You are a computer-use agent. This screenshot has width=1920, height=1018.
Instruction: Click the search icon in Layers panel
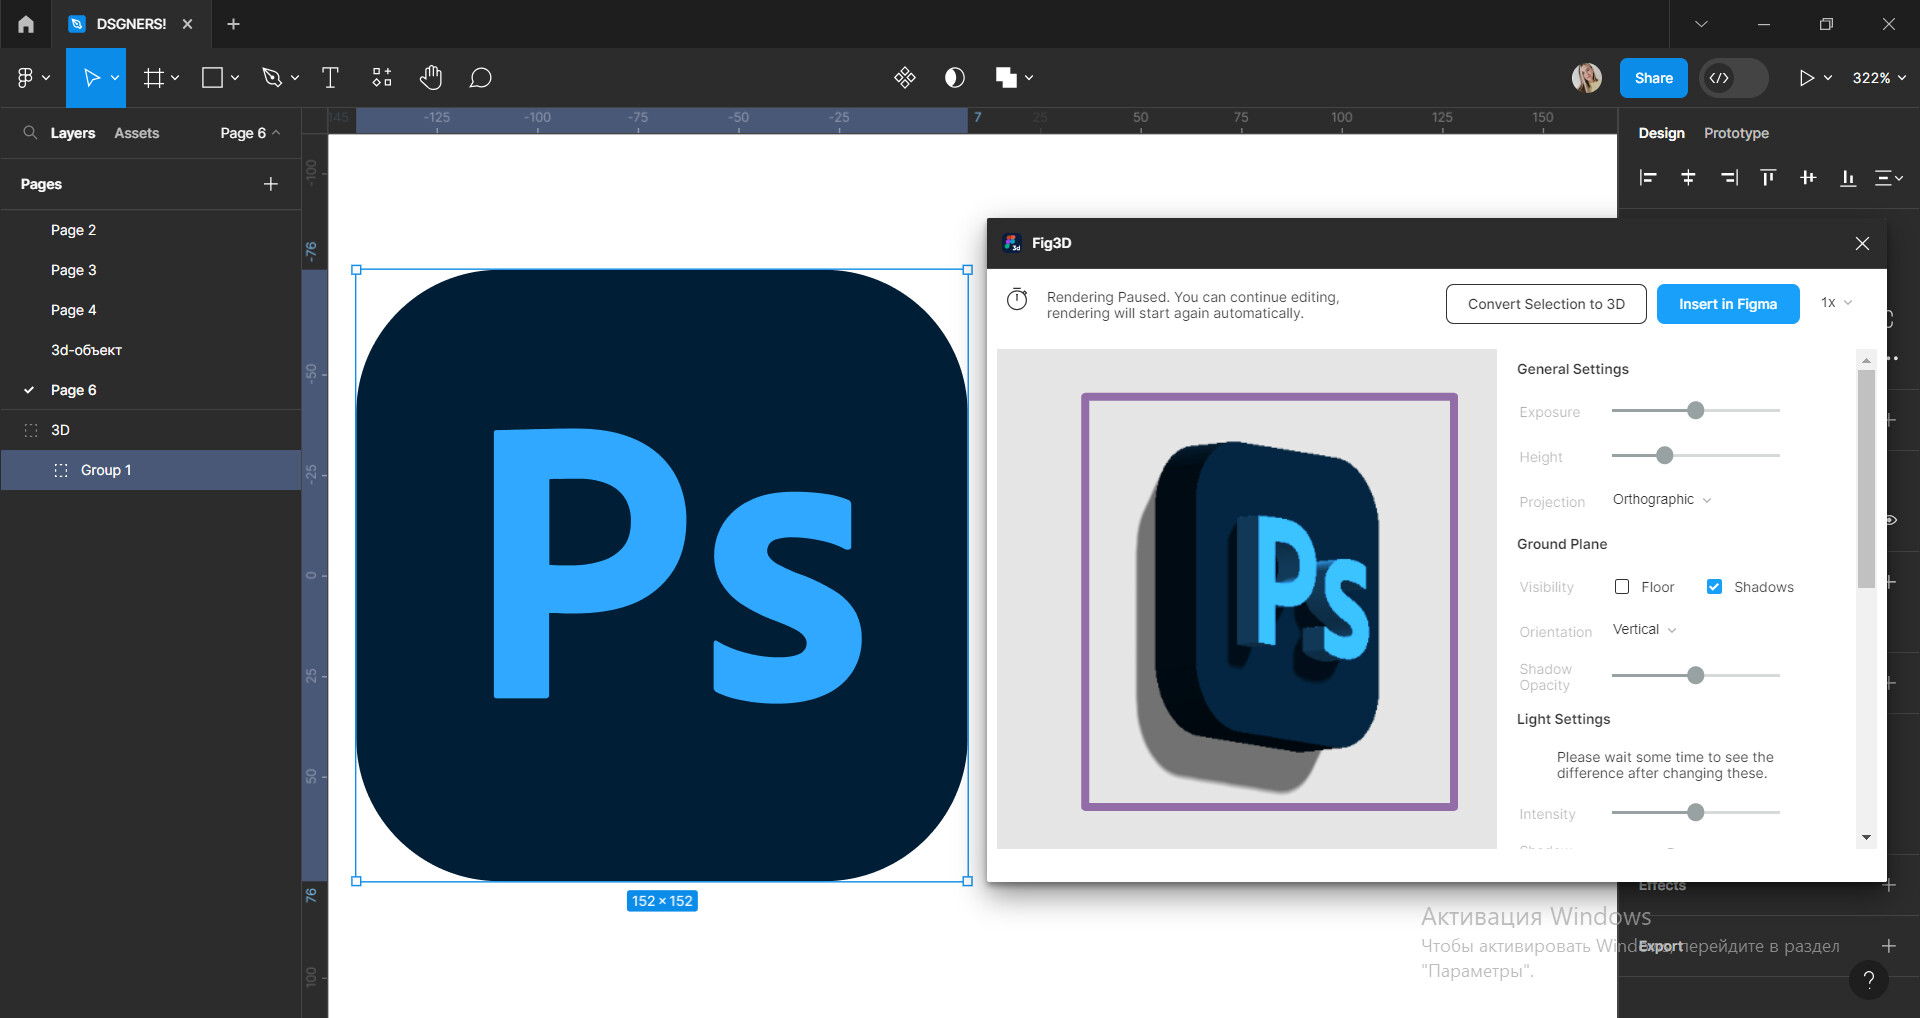[x=30, y=132]
